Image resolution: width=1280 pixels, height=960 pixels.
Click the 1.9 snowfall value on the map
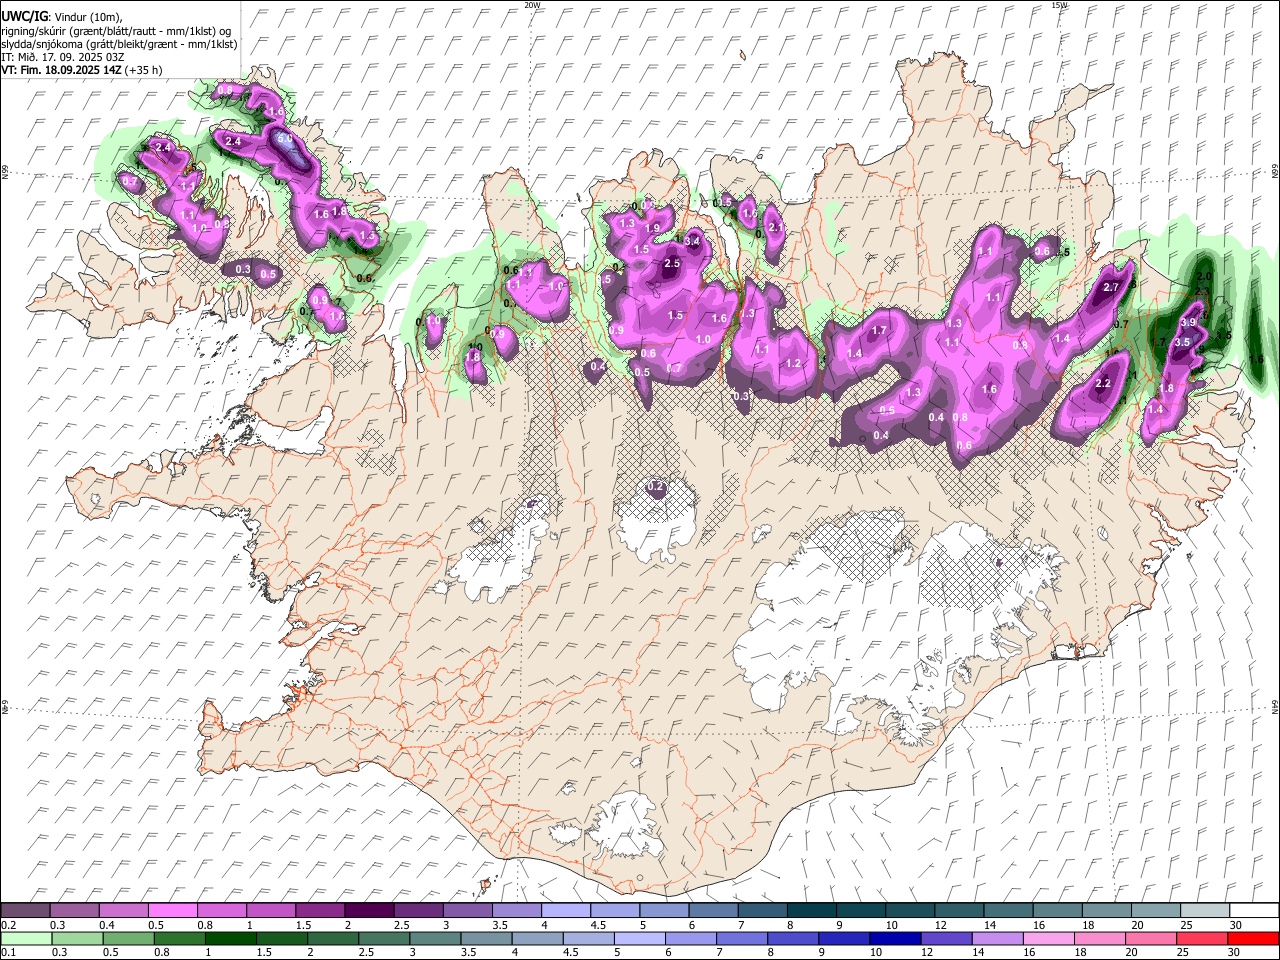point(653,228)
